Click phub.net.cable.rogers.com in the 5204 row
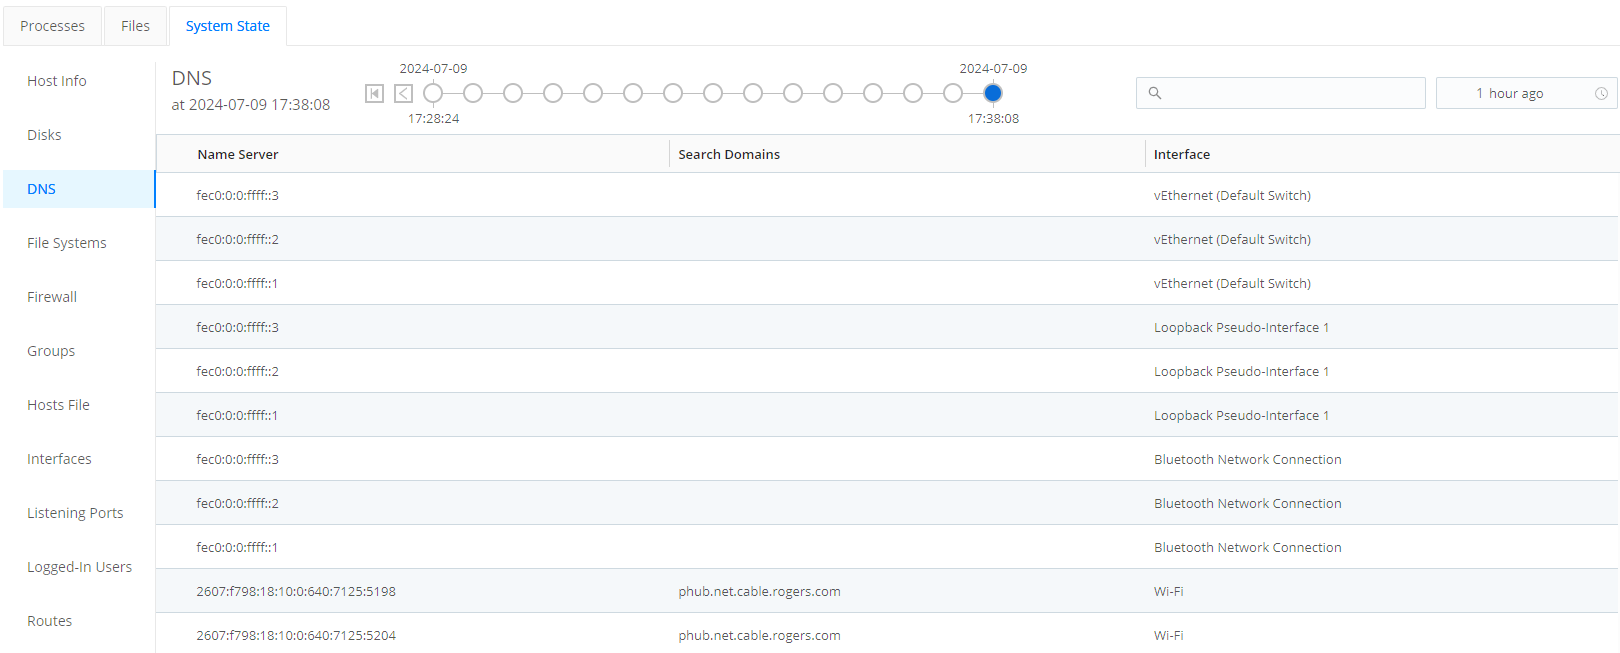 pyautogui.click(x=759, y=635)
